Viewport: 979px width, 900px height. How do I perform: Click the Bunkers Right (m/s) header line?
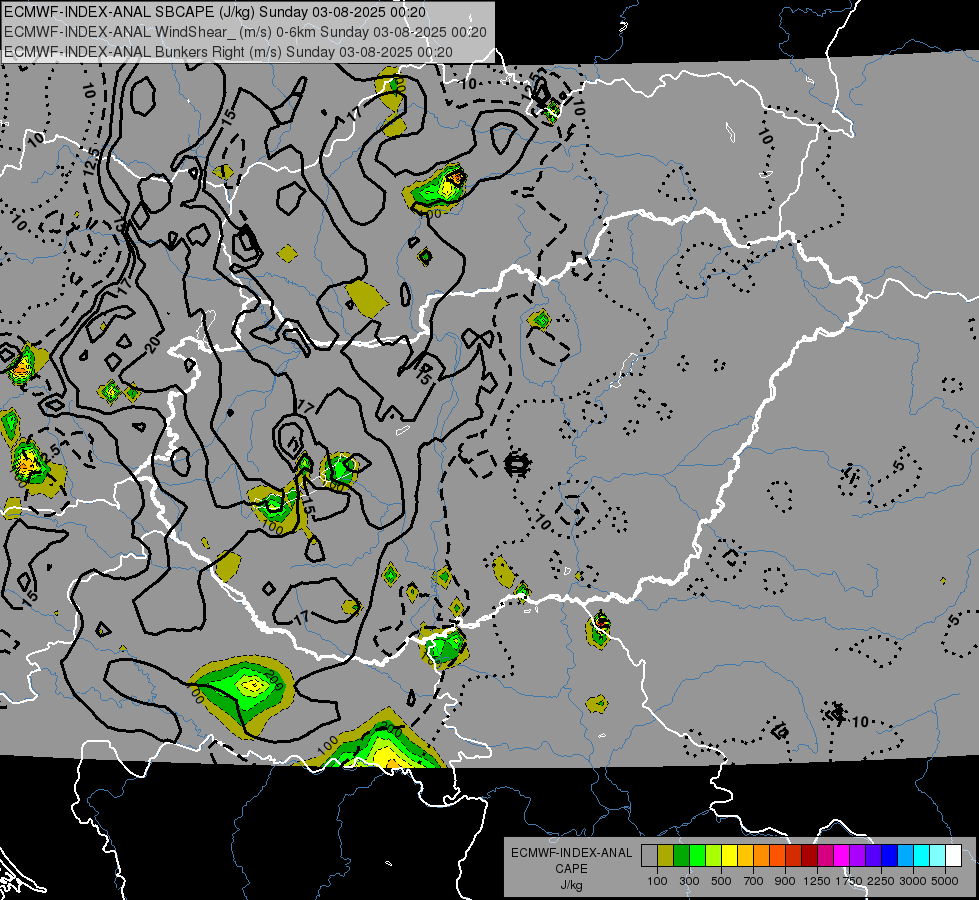229,52
